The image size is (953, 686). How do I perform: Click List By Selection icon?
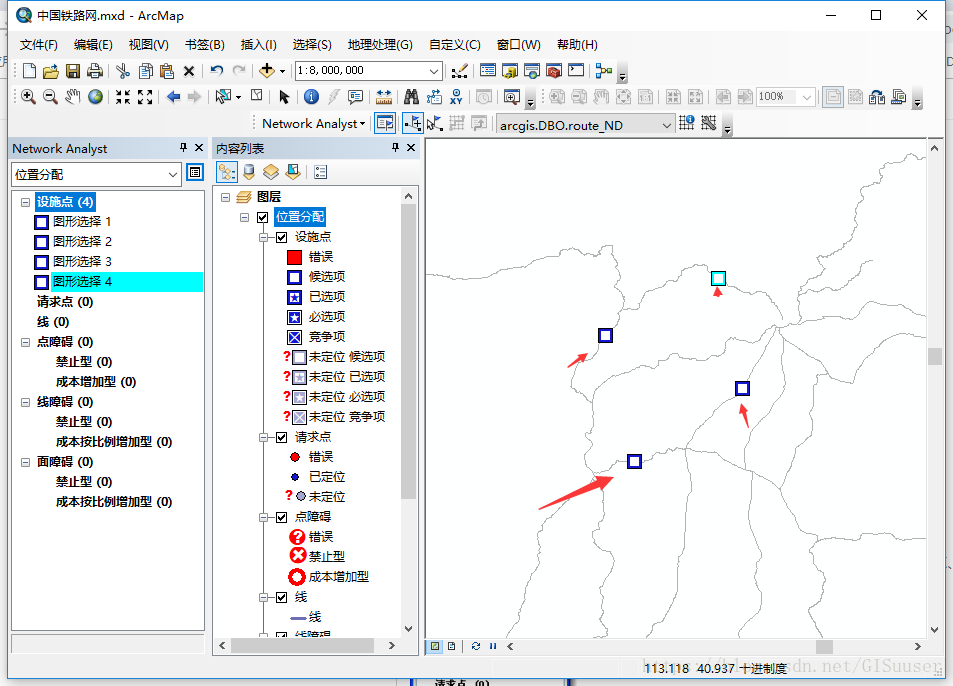pos(293,173)
